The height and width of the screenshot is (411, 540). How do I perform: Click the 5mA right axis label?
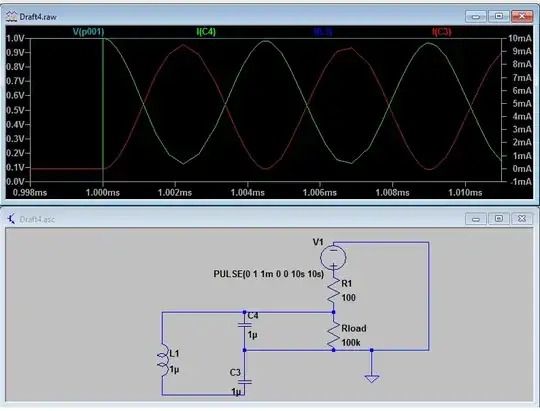pyautogui.click(x=522, y=103)
